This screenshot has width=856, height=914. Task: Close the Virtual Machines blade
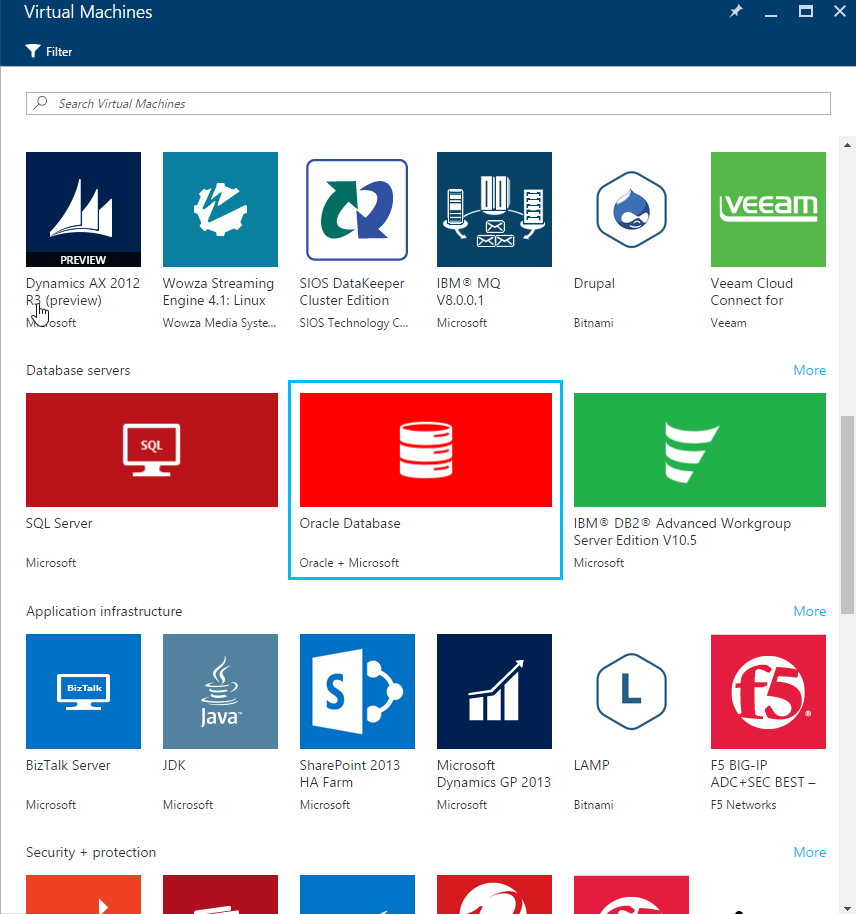(840, 11)
